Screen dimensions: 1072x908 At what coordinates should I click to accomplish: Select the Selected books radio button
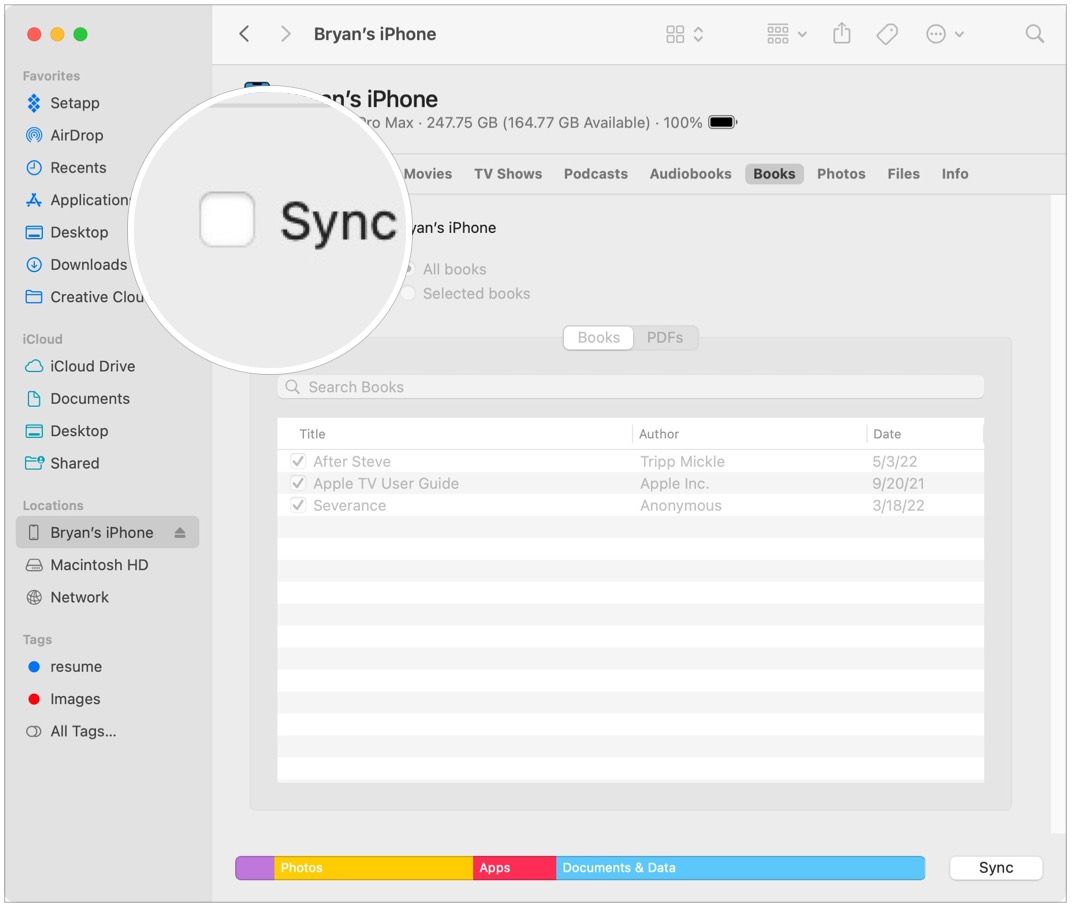point(408,293)
